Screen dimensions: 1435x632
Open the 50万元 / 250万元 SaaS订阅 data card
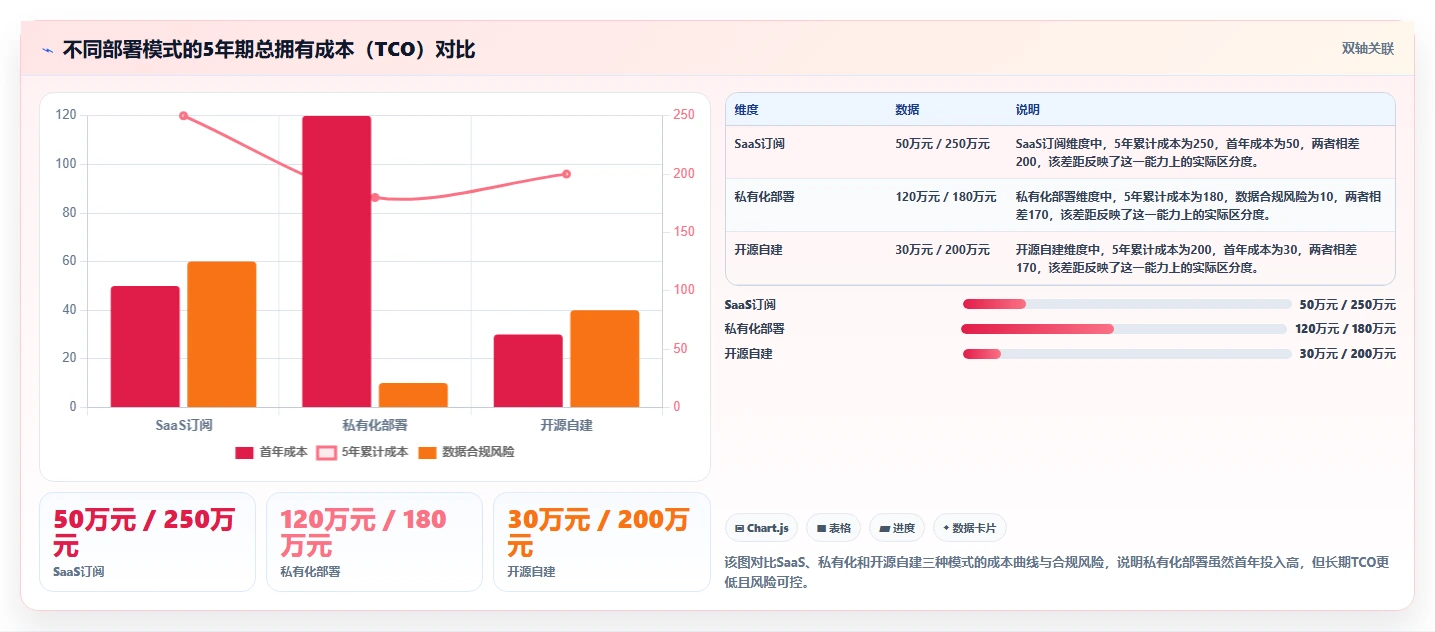tap(147, 542)
